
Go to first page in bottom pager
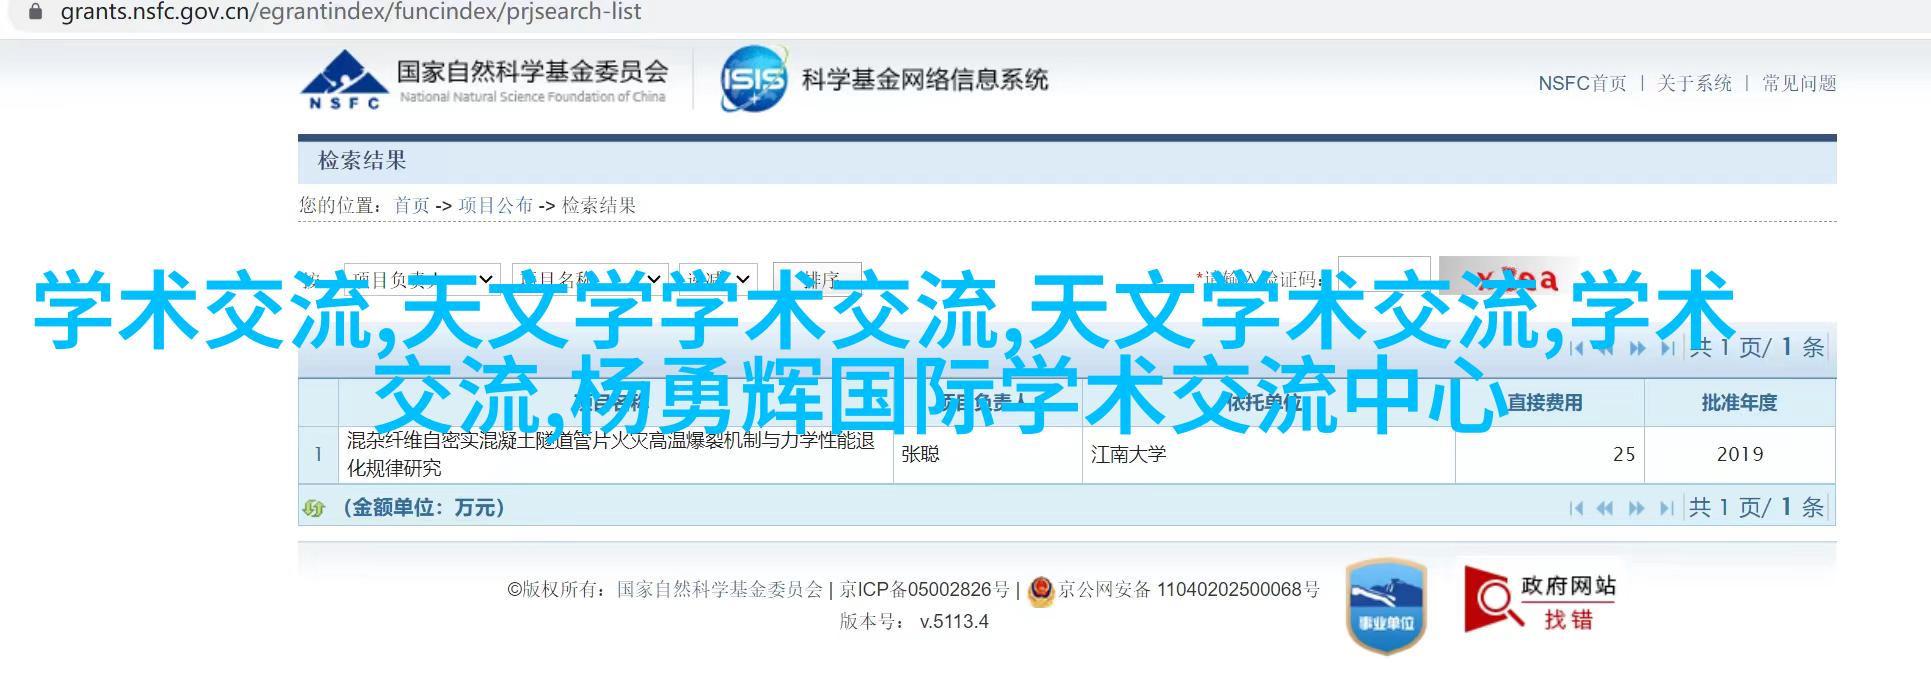[1577, 509]
